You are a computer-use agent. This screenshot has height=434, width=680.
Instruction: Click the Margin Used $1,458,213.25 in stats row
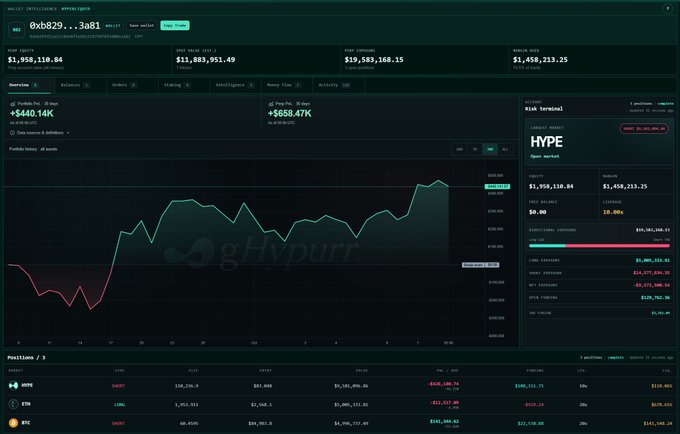tap(540, 60)
